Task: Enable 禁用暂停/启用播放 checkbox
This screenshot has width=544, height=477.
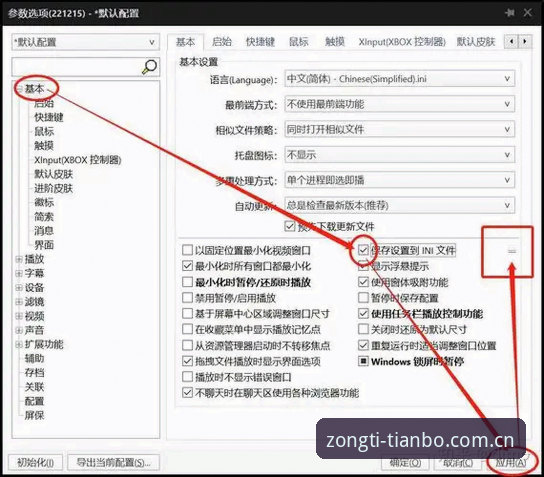Action: click(x=187, y=298)
